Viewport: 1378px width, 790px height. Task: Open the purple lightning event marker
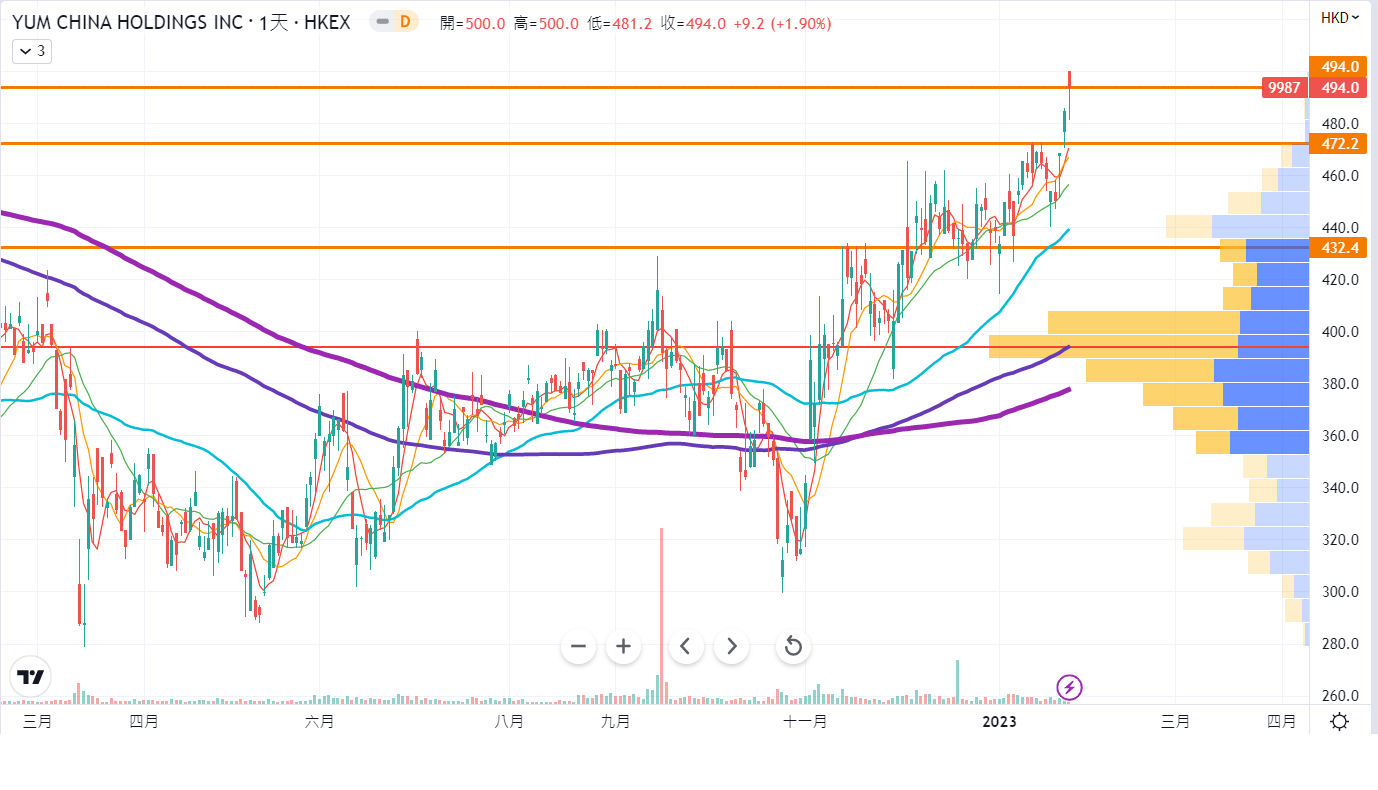[x=1070, y=687]
